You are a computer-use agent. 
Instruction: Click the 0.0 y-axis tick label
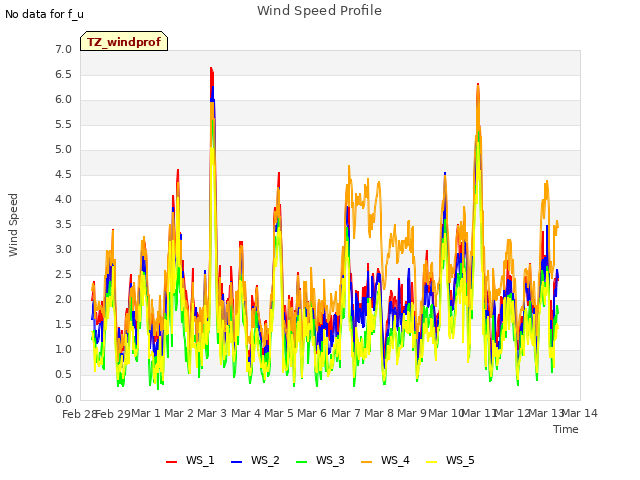click(x=63, y=400)
